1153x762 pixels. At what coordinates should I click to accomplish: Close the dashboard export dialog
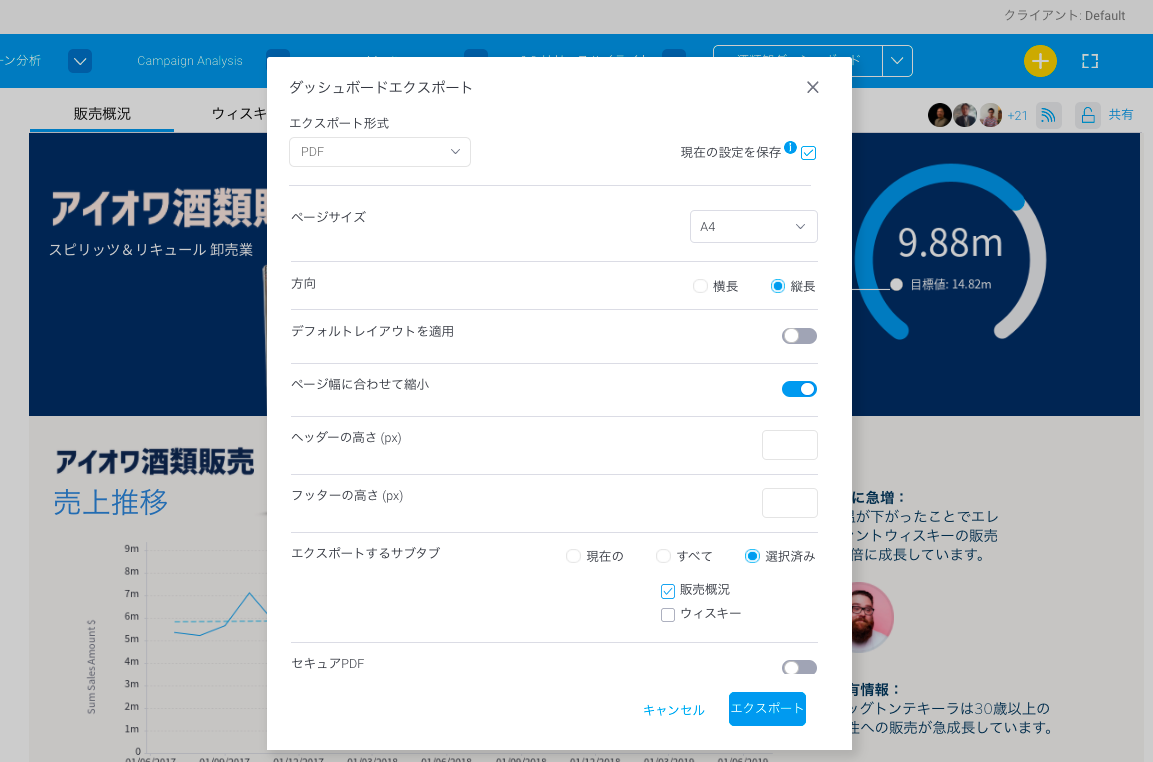pos(812,87)
